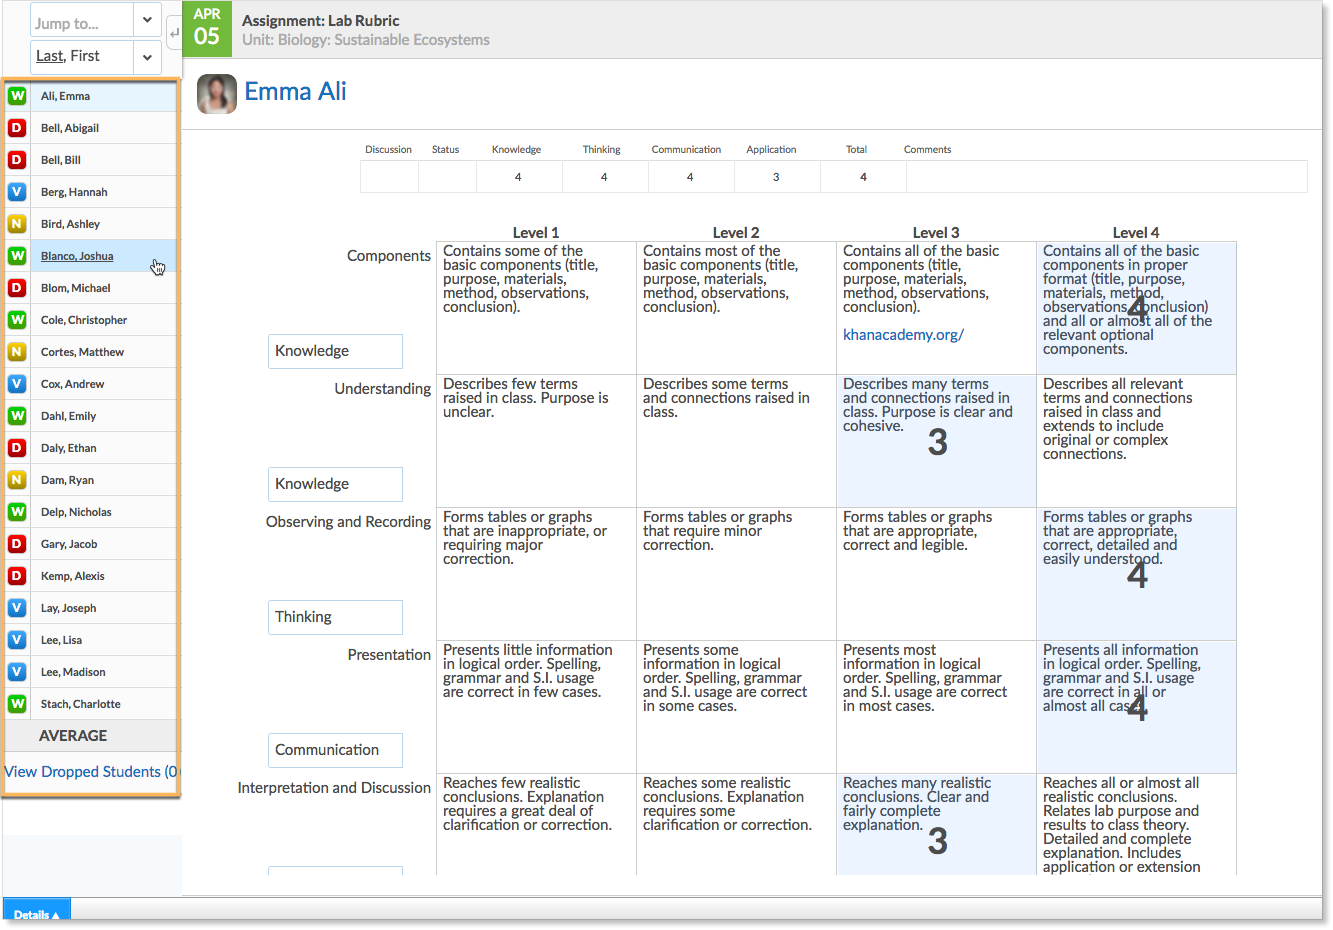This screenshot has width=1333, height=930.
Task: Click yellow N icon next to Cortes, Matthew
Action: point(17,352)
